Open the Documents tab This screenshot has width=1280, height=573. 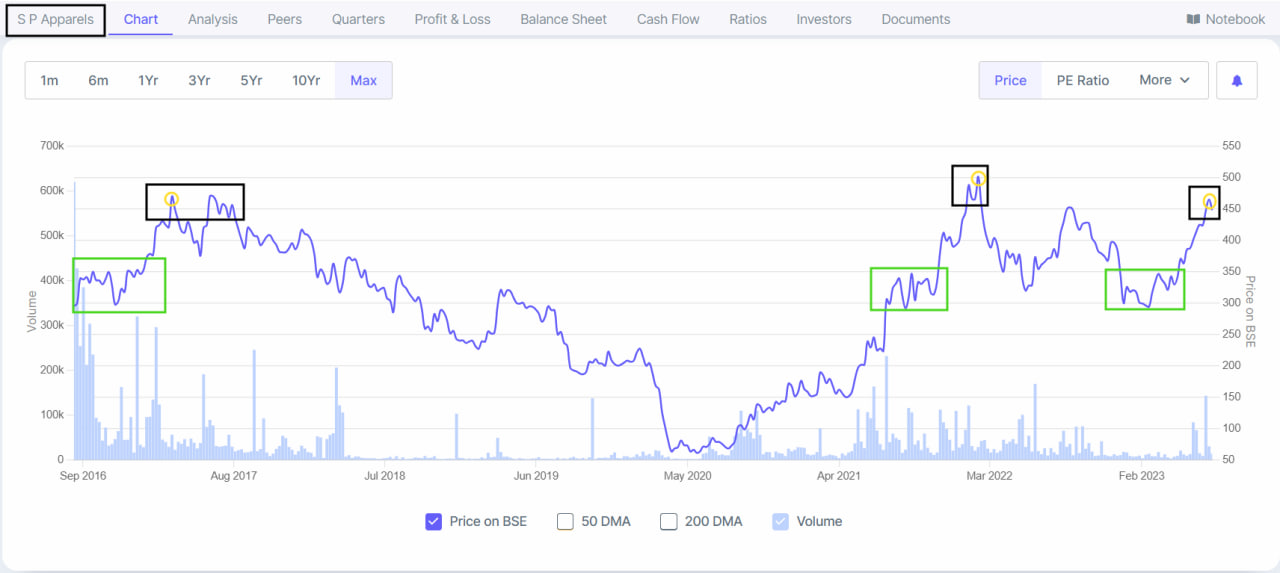916,19
